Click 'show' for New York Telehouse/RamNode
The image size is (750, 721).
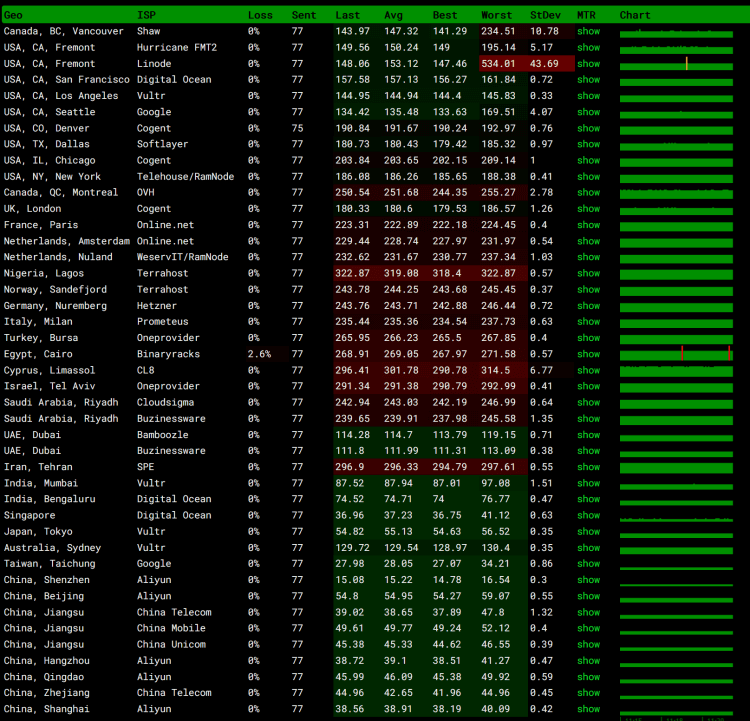point(588,177)
